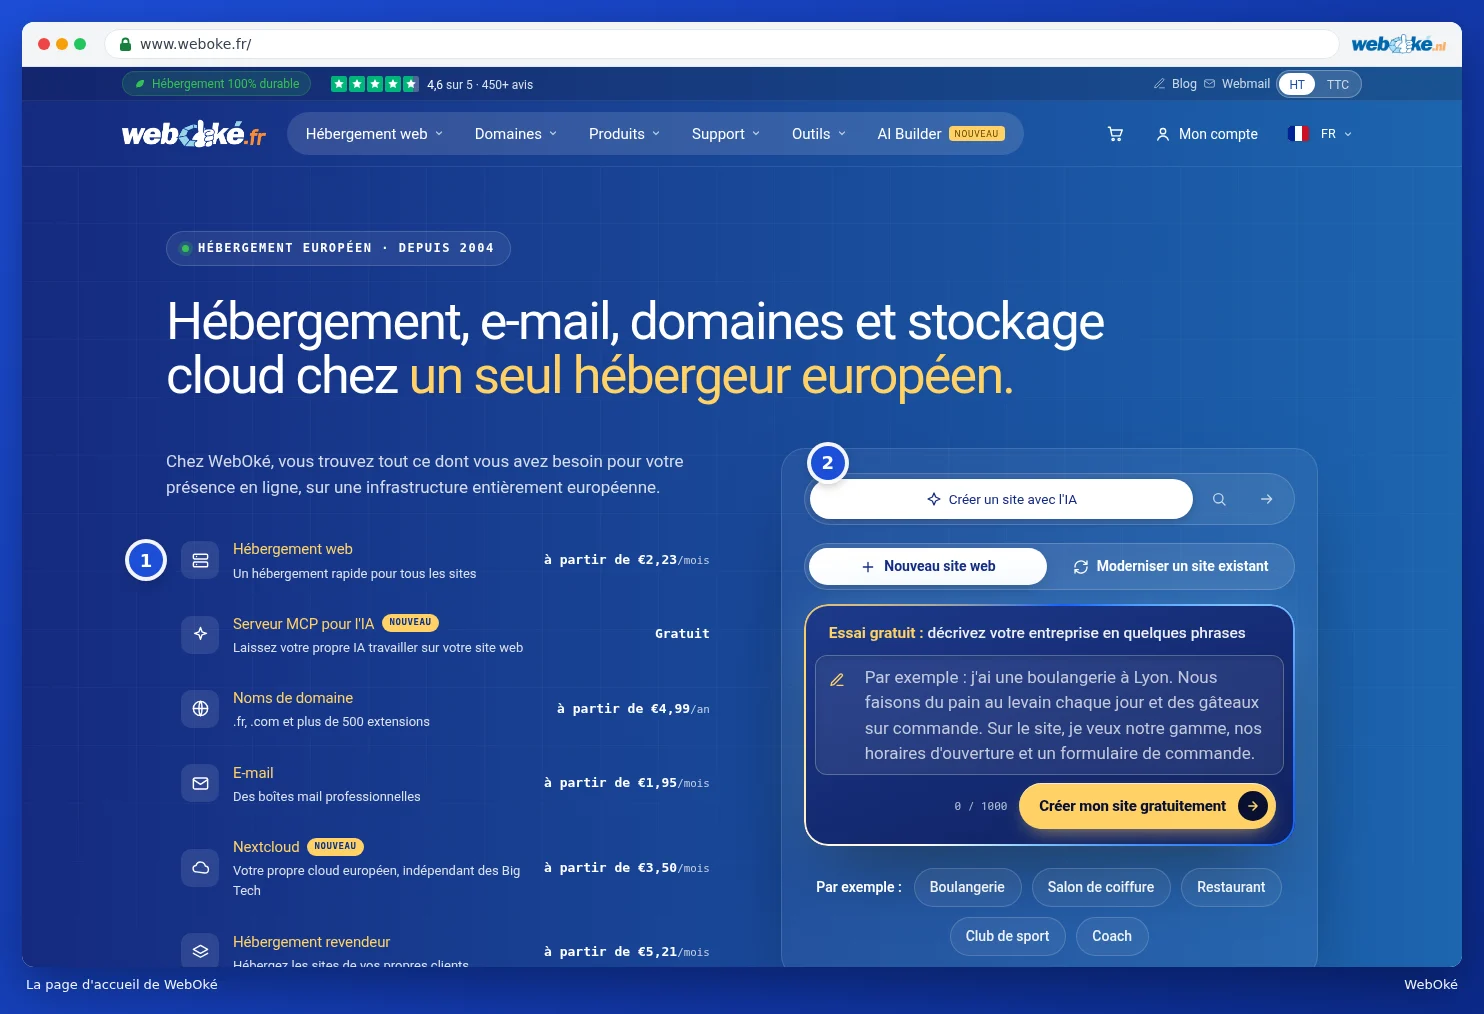Choose the Restaurant example chip
Screen dimensions: 1484x1014
pyautogui.click(x=1231, y=887)
